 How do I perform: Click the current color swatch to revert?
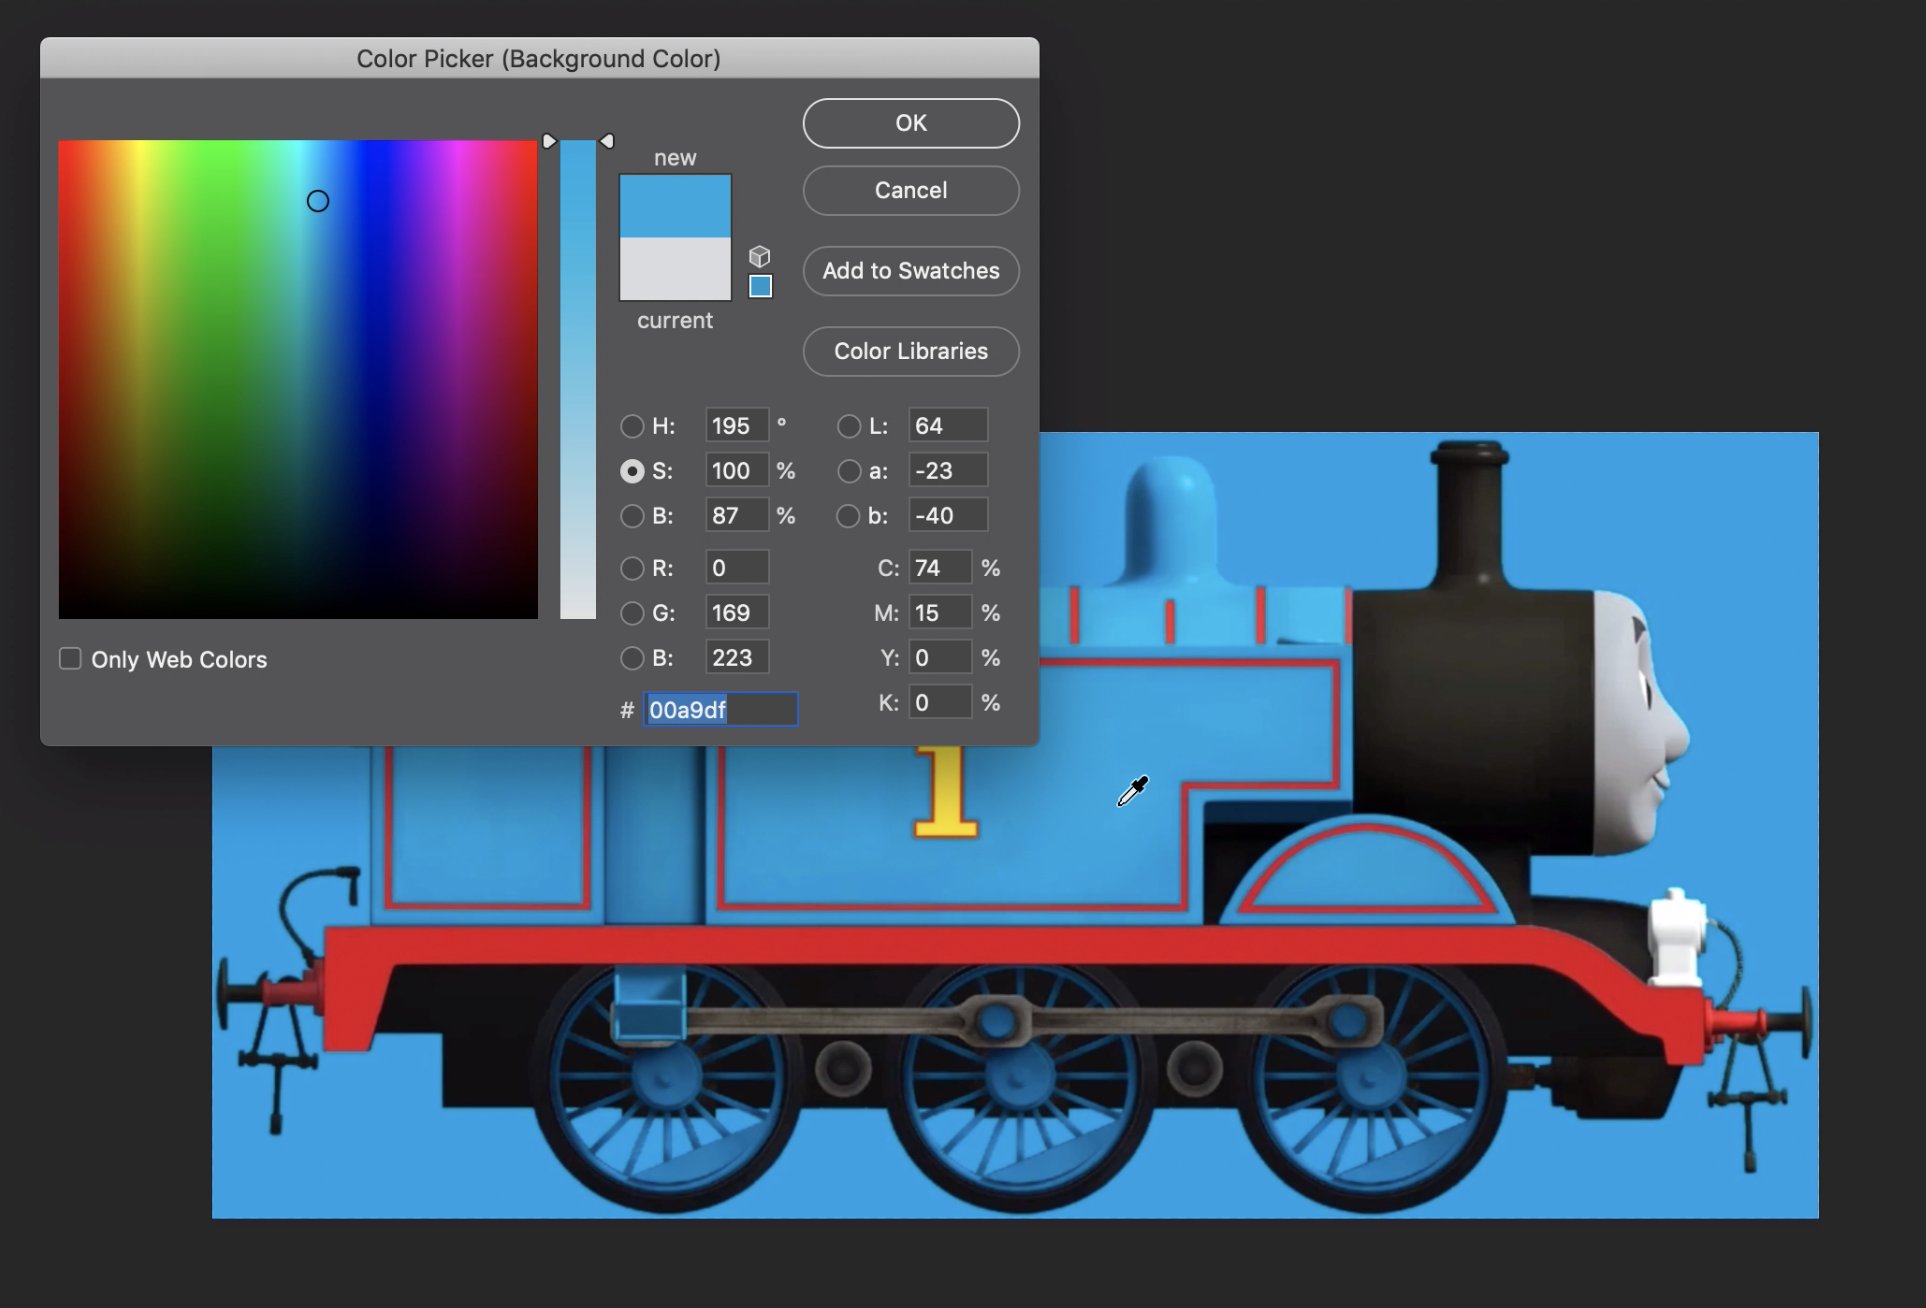point(675,268)
